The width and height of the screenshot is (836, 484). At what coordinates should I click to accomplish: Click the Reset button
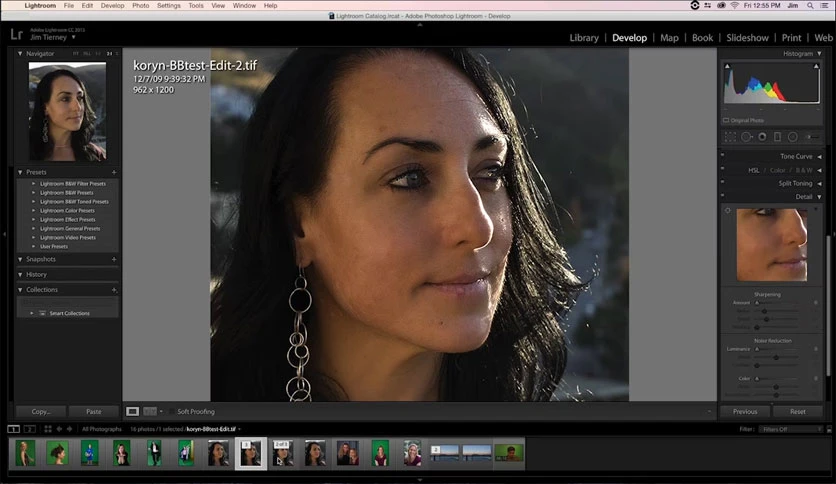coord(798,412)
